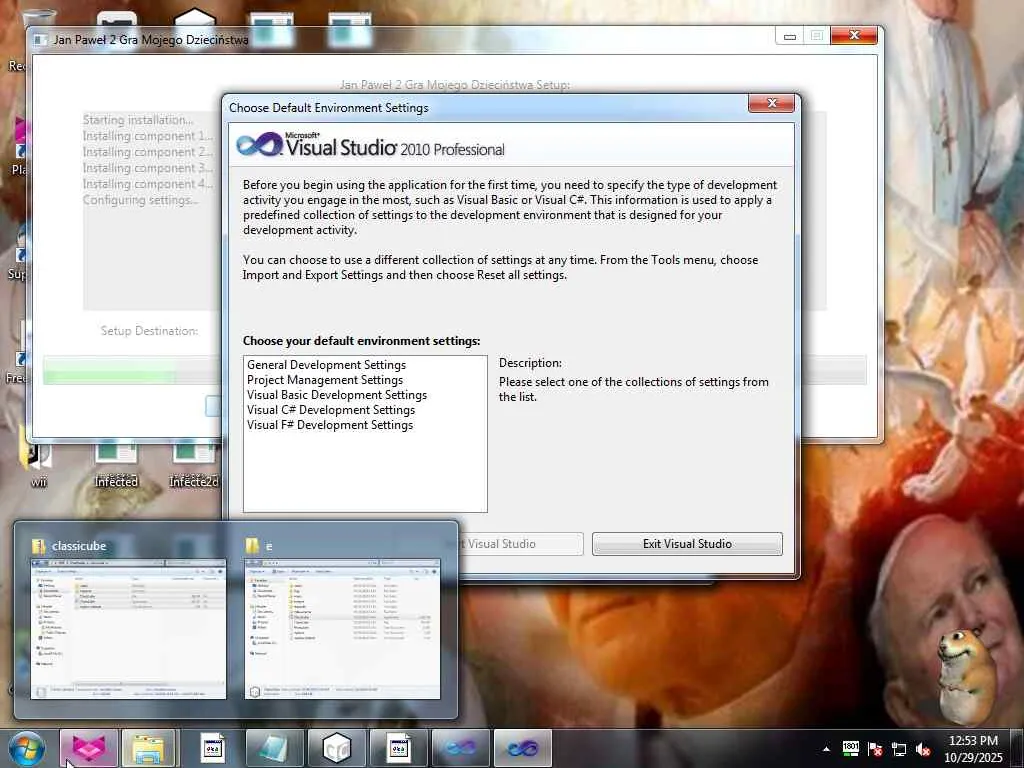Click the muted speaker volume tray icon
Image resolution: width=1024 pixels, height=768 pixels.
point(923,749)
